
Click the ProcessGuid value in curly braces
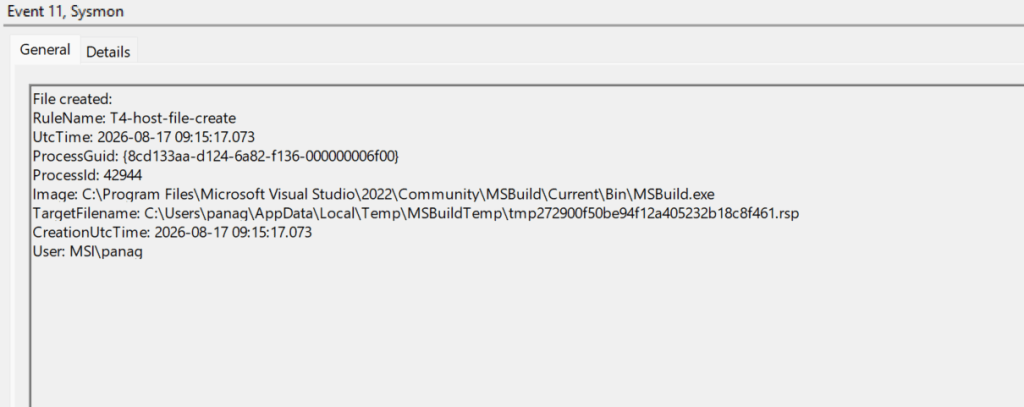(260, 156)
